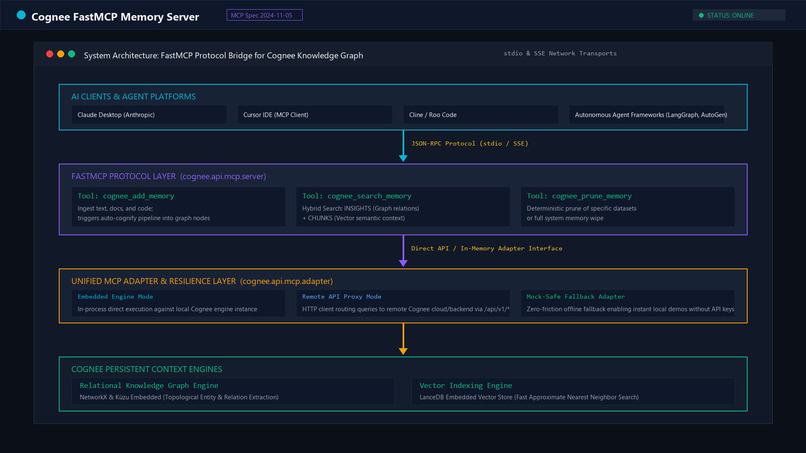
Task: Click the Direct API / In-Memory Adapter Interface label
Action: coord(486,248)
